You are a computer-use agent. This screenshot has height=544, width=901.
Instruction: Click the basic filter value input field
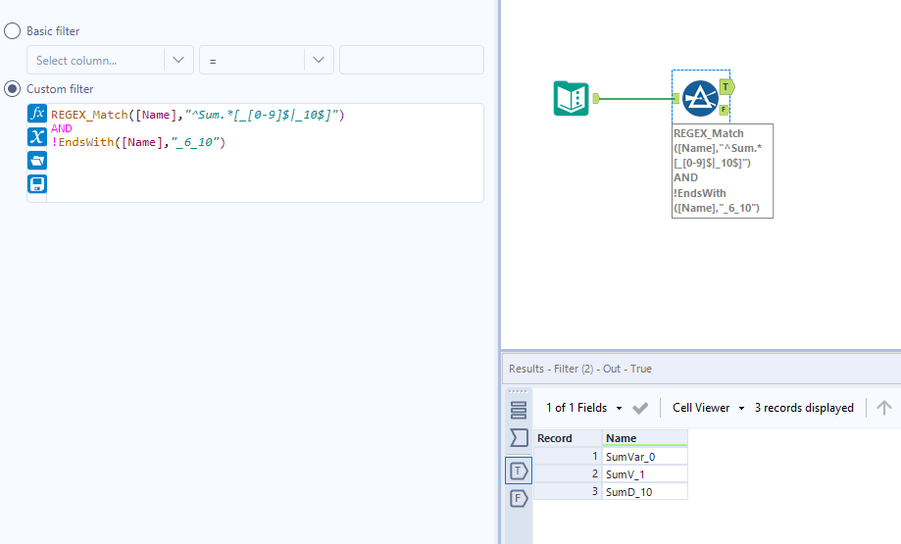point(411,60)
